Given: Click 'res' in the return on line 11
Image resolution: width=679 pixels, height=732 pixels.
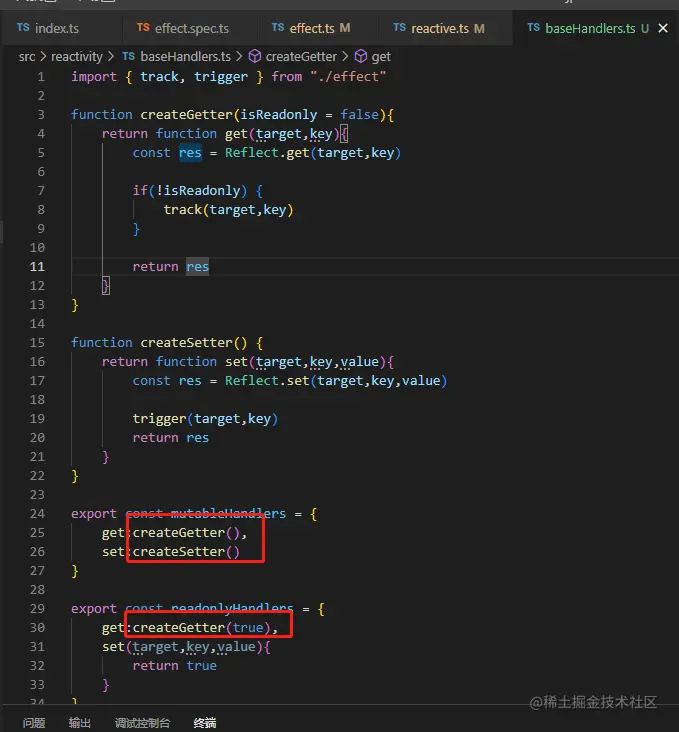Looking at the screenshot, I should click(198, 267).
